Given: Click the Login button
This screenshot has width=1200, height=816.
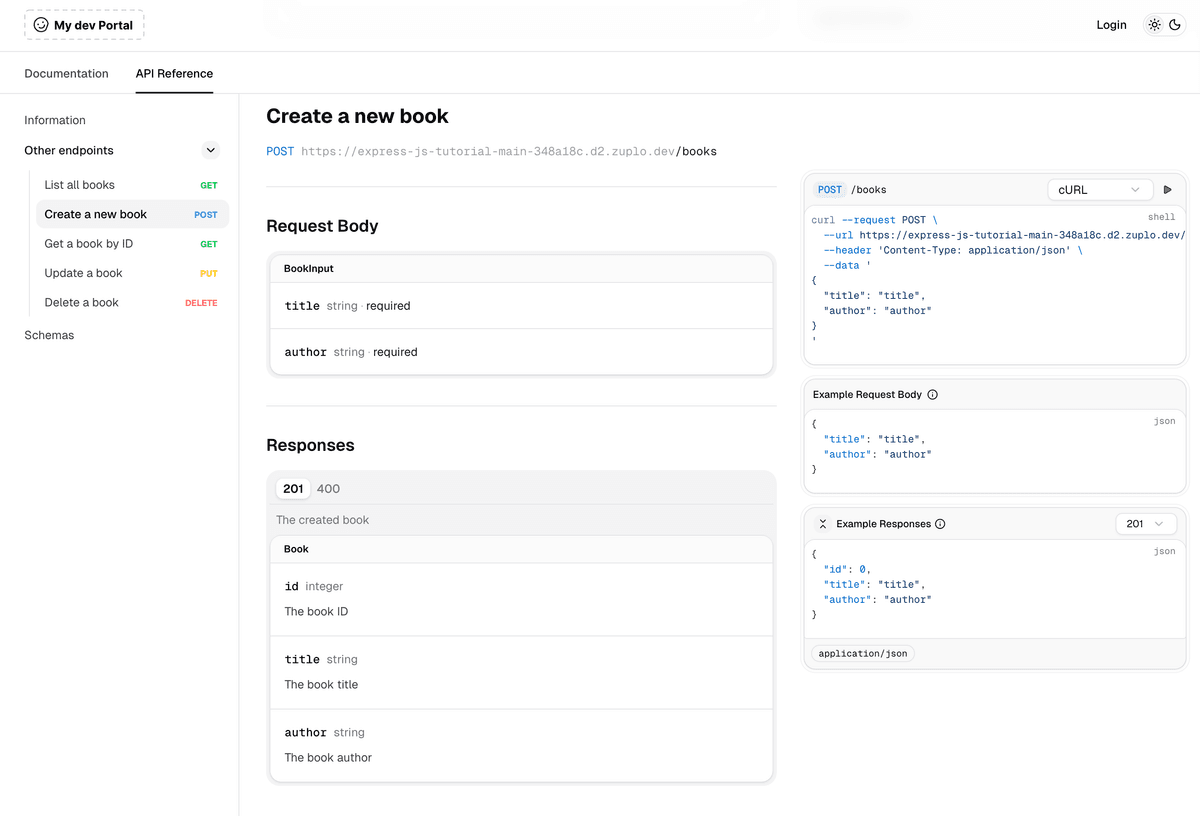Looking at the screenshot, I should click(1111, 24).
